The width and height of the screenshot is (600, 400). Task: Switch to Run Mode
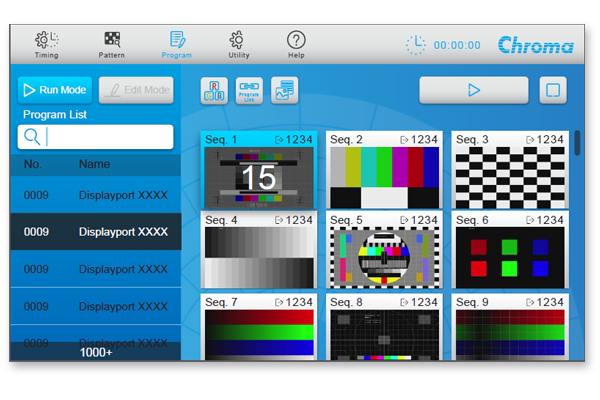pyautogui.click(x=55, y=90)
